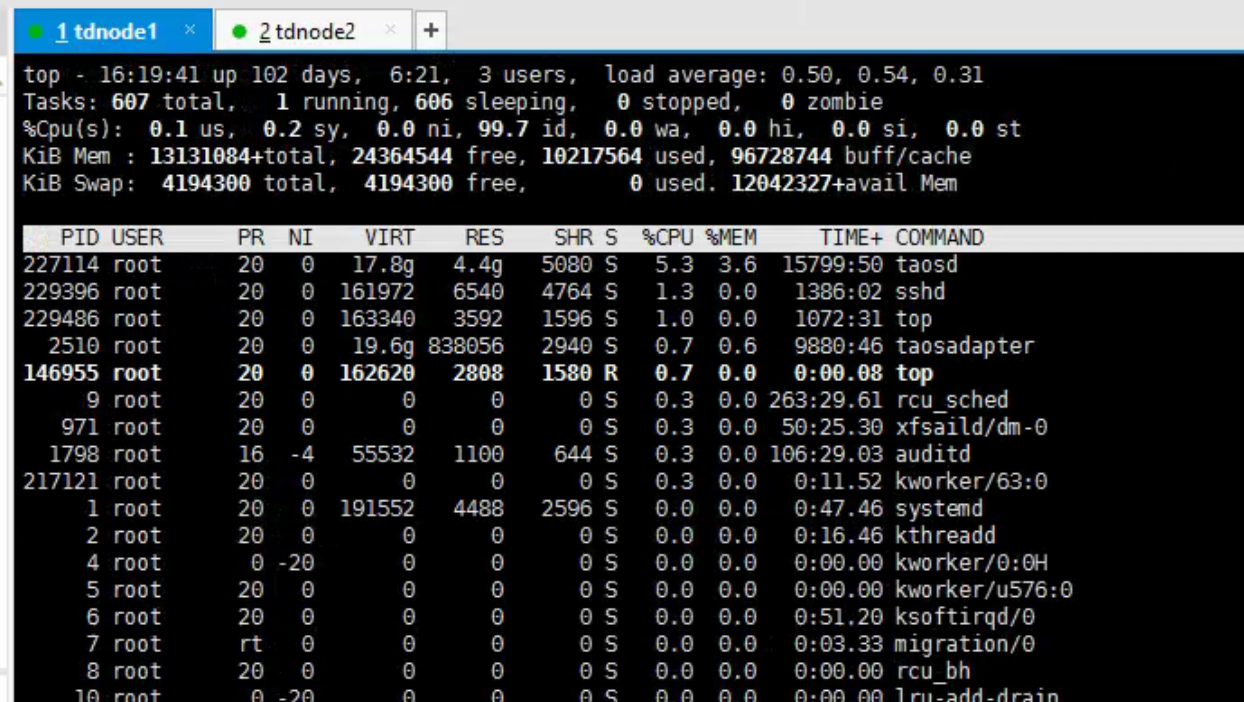The image size is (1244, 702).
Task: Click the 10217564 used memory value
Action: click(591, 156)
